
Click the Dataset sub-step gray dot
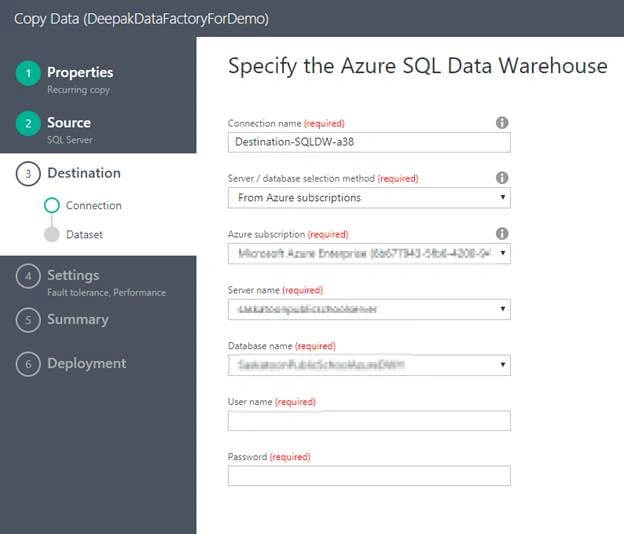52,234
